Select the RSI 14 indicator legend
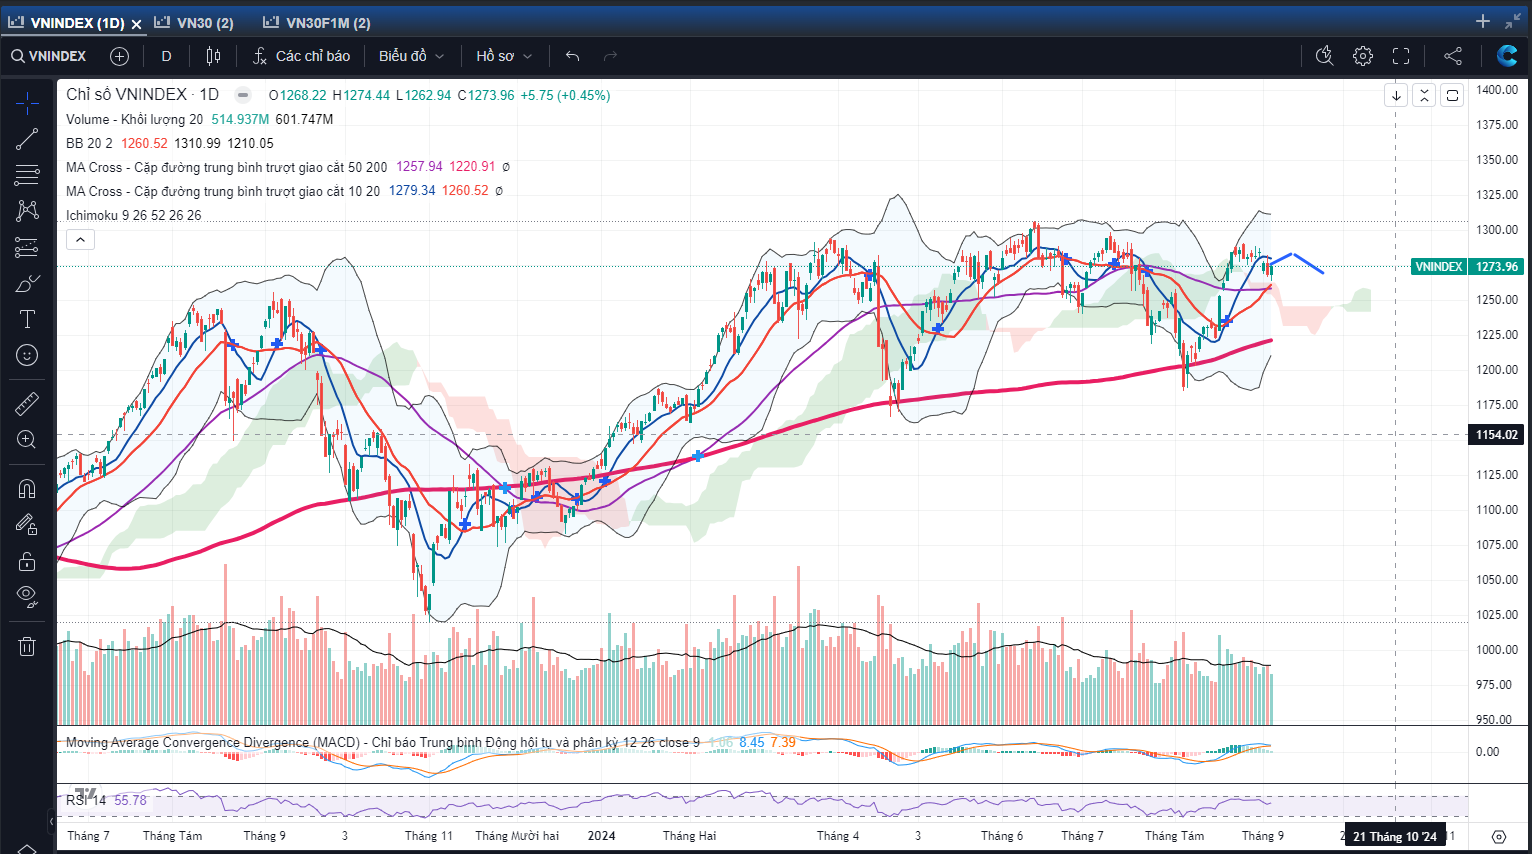1532x854 pixels. coord(86,800)
